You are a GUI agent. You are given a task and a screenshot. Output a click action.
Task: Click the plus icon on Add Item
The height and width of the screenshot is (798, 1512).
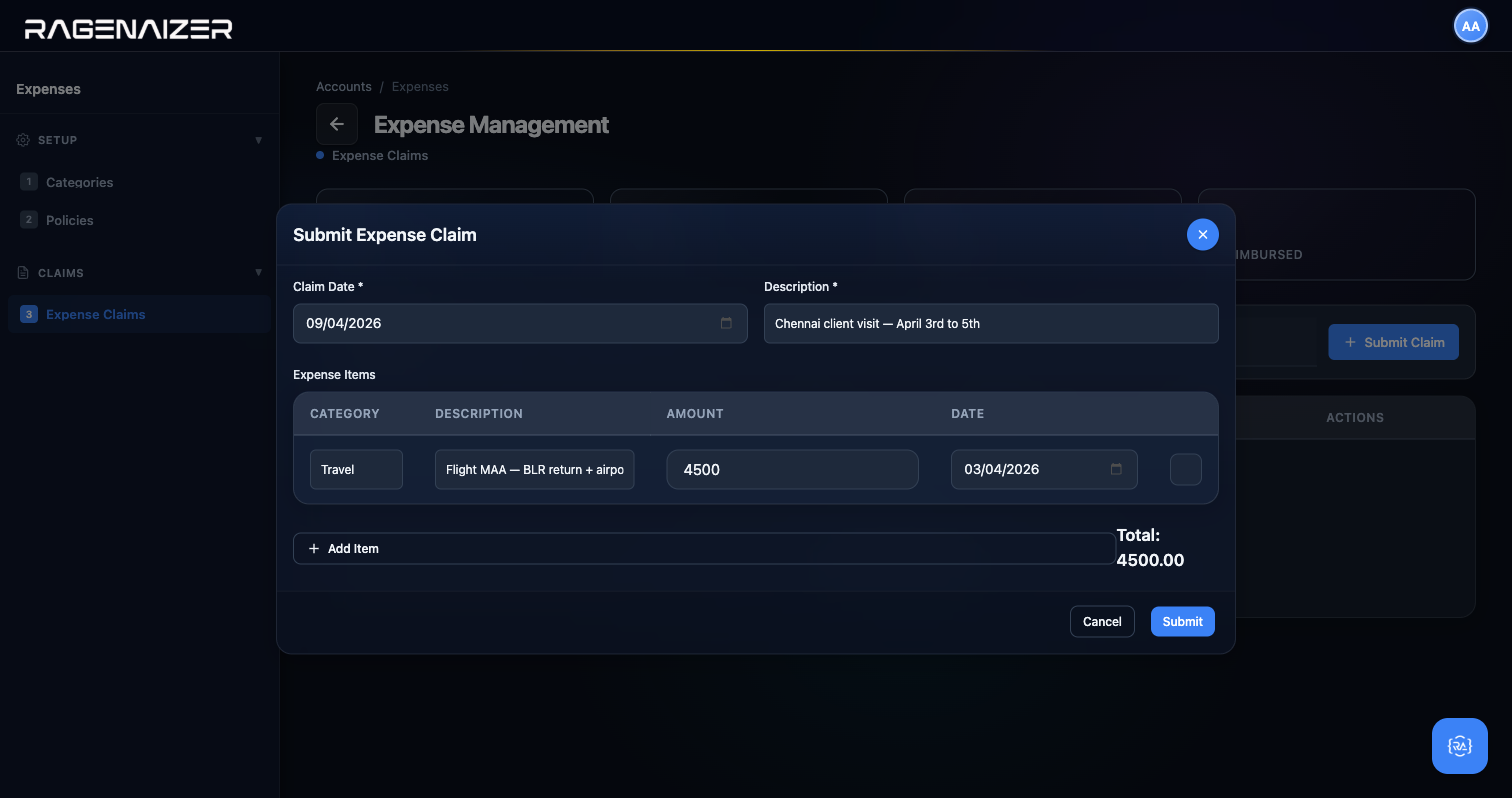pos(314,549)
